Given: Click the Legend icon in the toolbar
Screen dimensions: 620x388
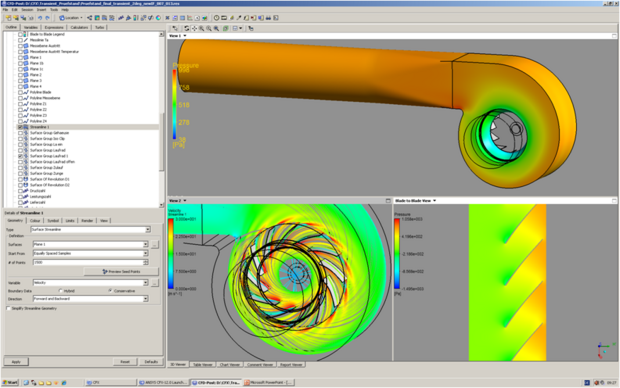Looking at the screenshot, I should pos(135,18).
